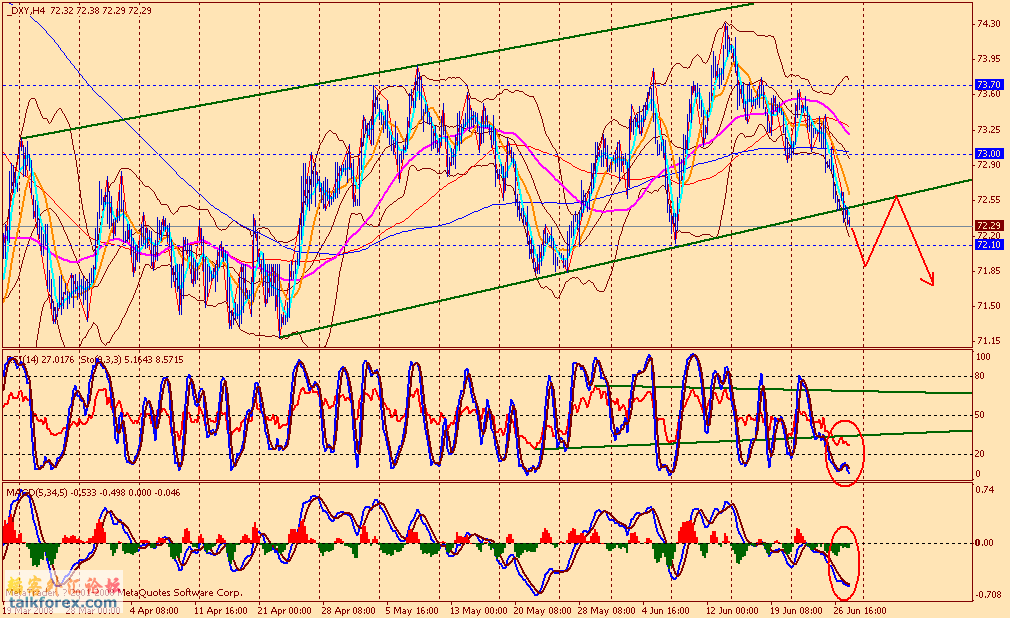Click the 80 level on RSI scale

pos(980,376)
